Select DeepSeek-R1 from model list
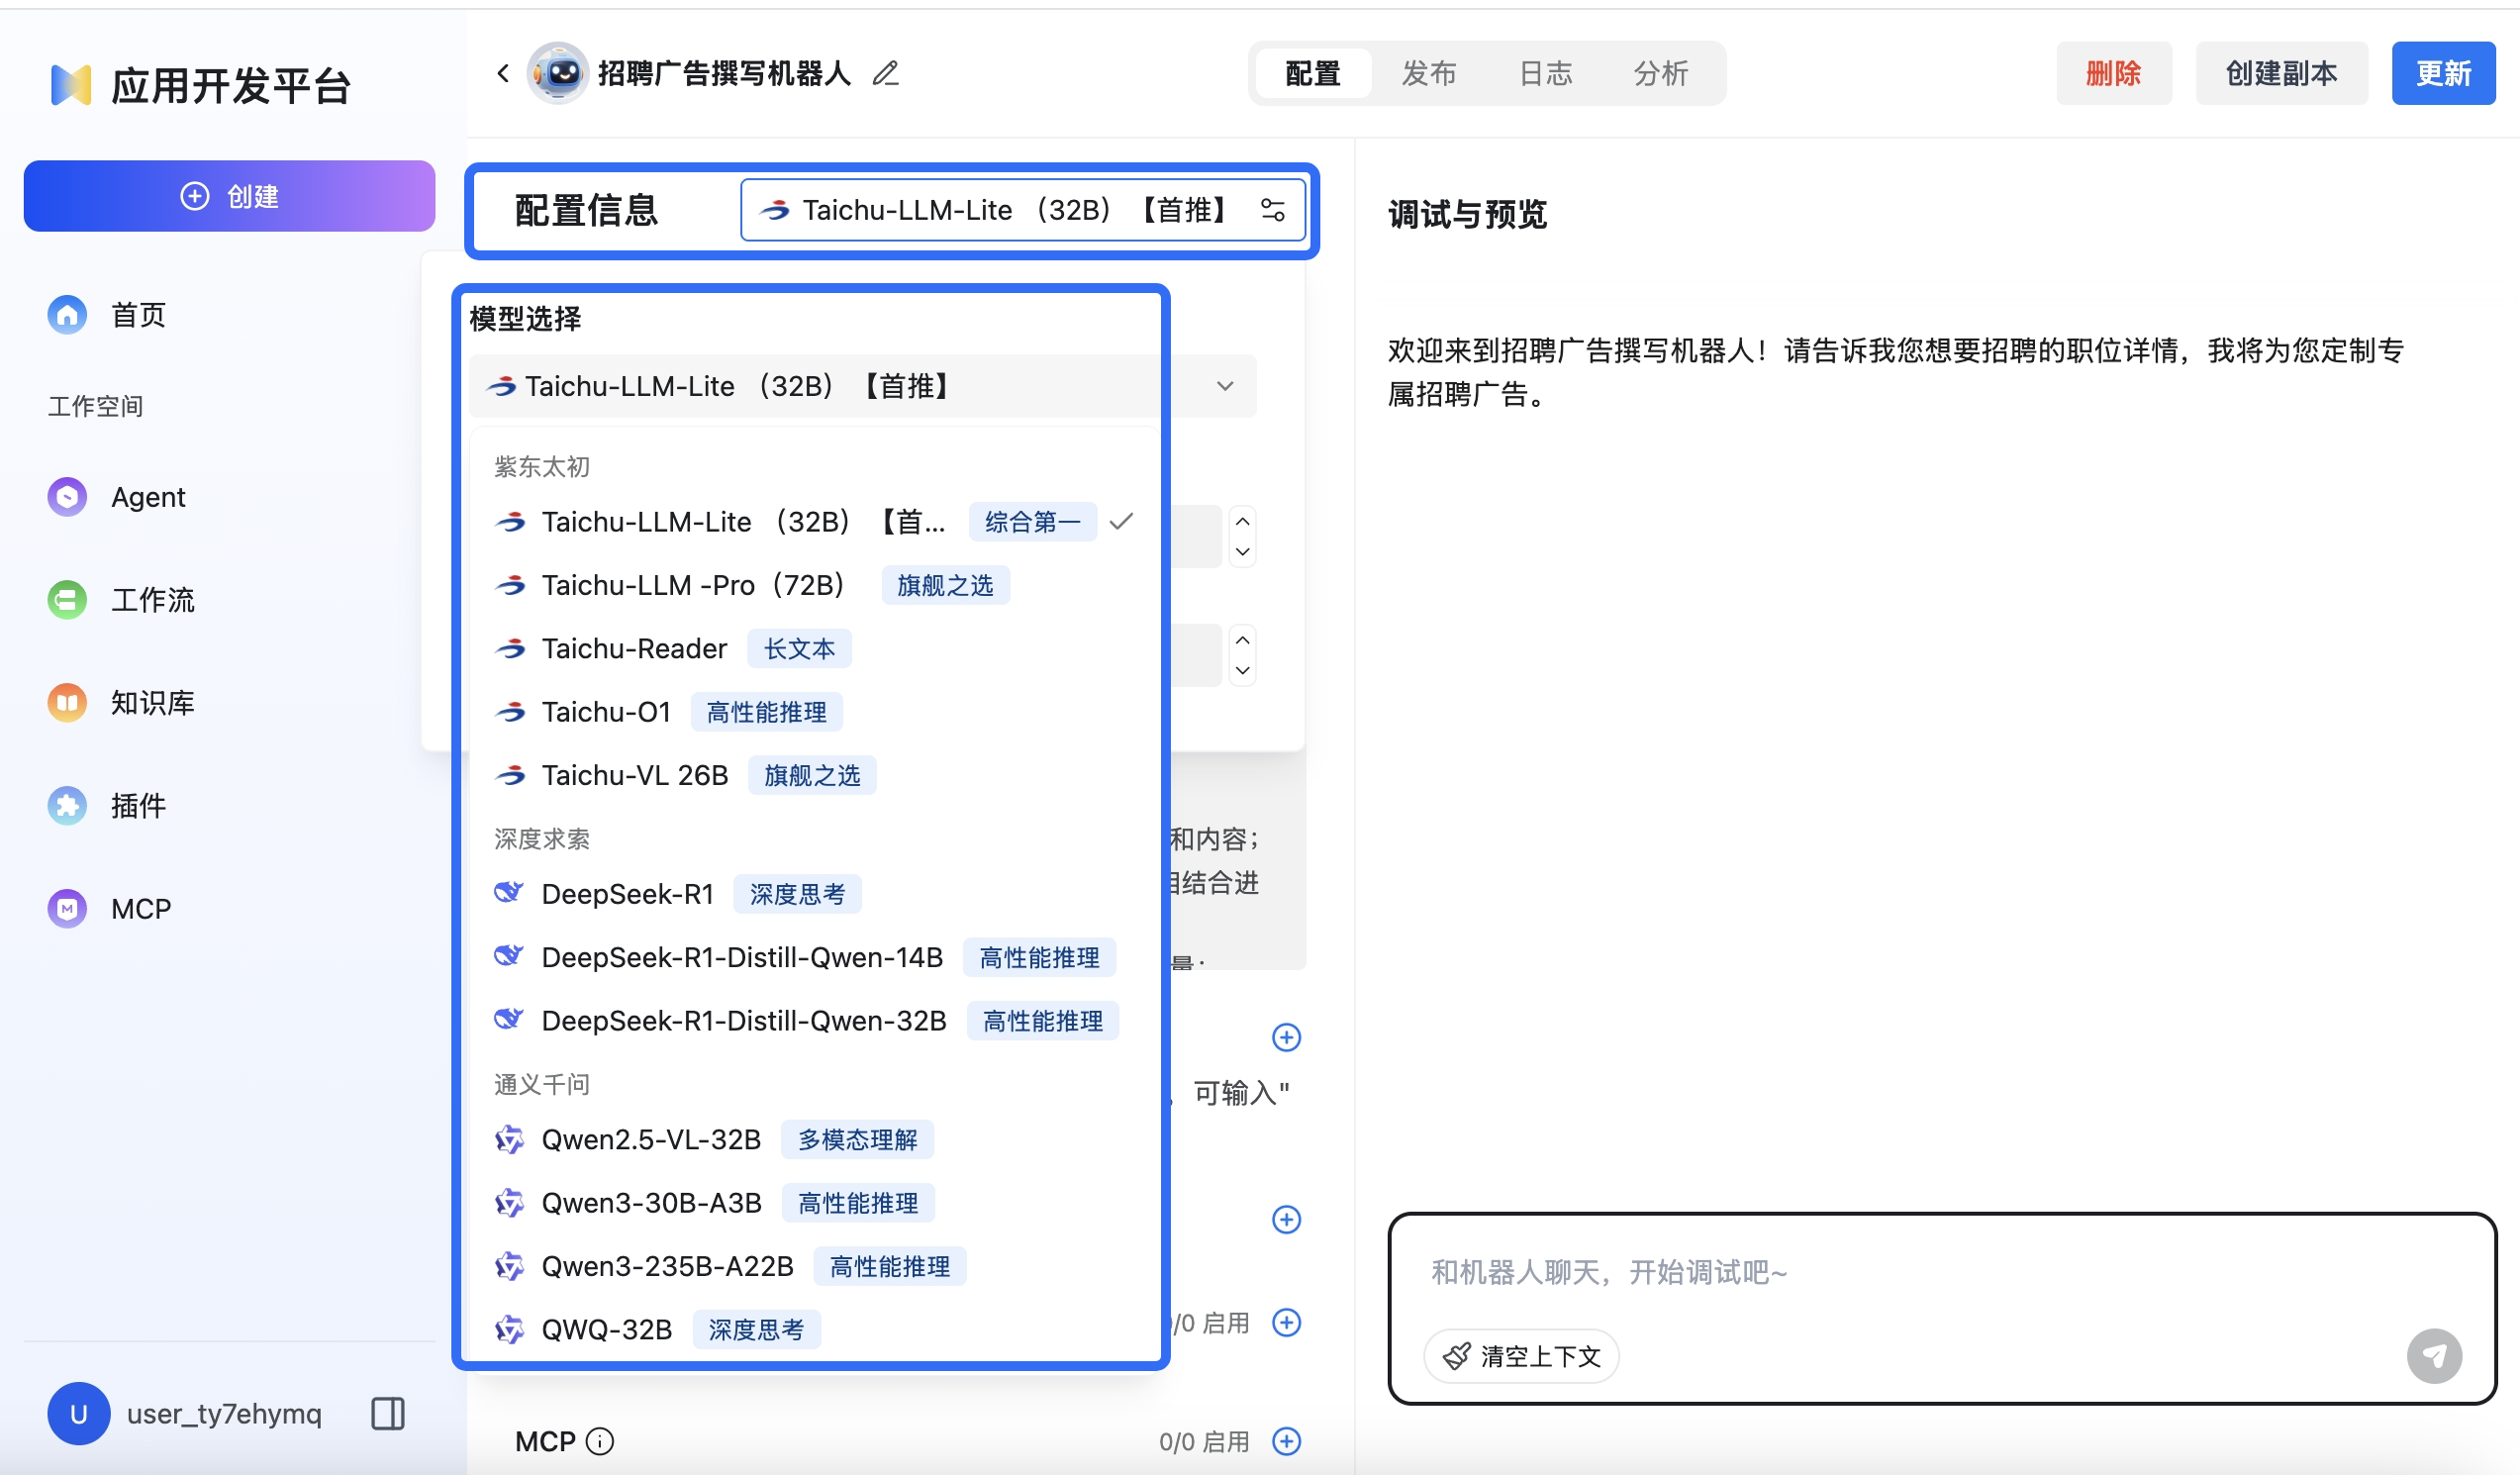2520x1475 pixels. [x=627, y=894]
